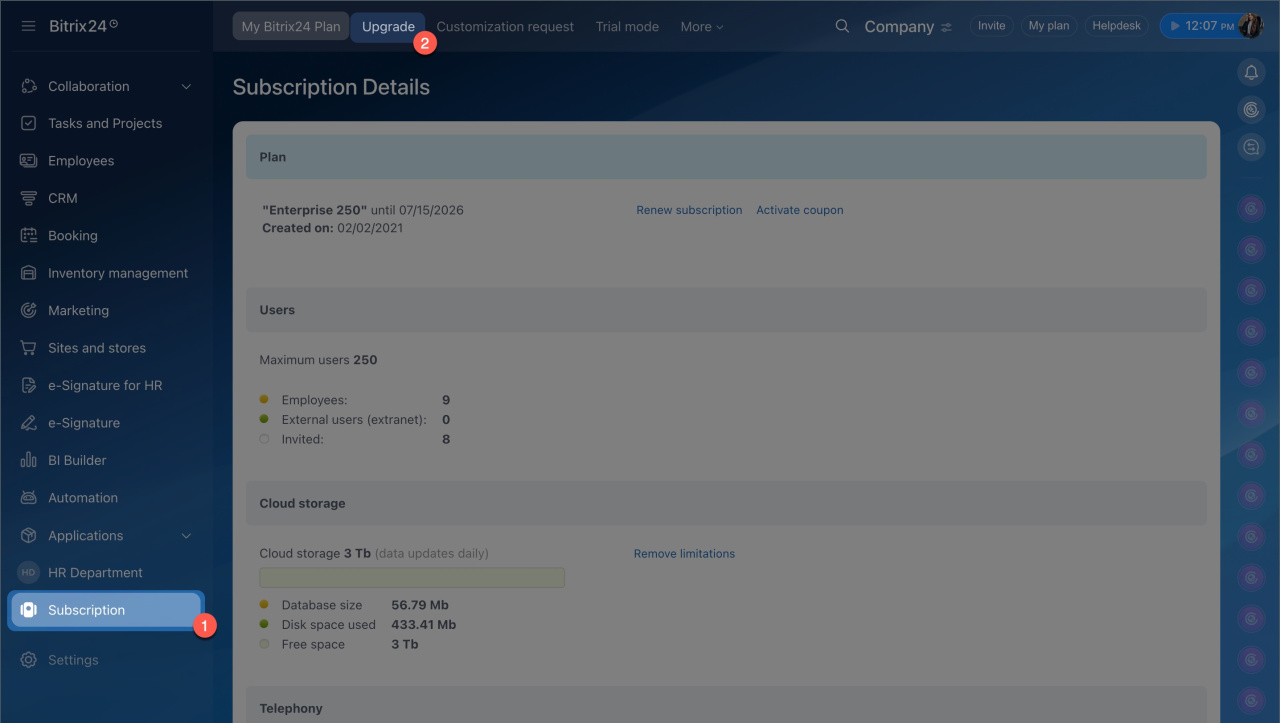Click the Tasks and Projects icon
Viewport: 1280px width, 723px height.
[x=29, y=123]
